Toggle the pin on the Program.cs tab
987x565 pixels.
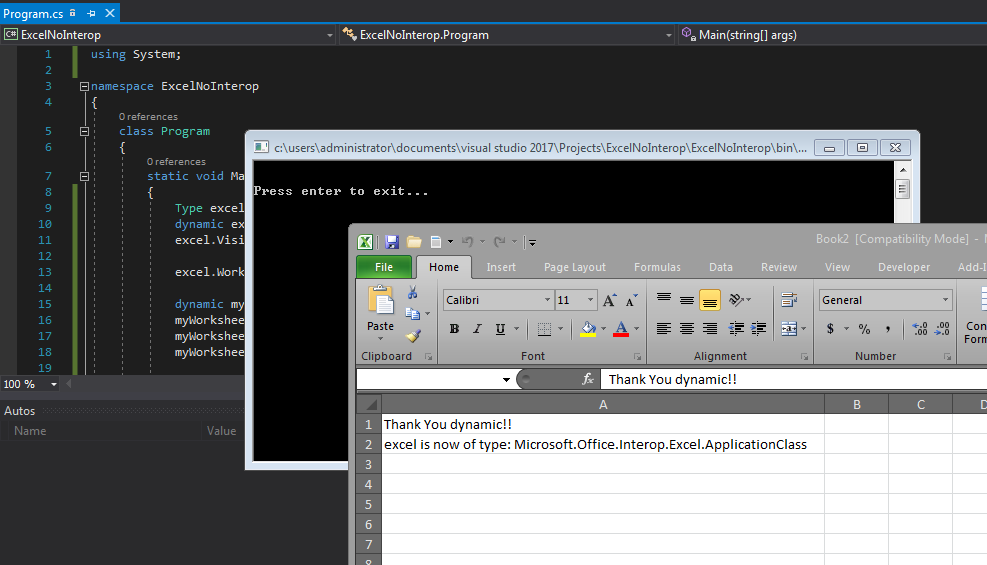click(x=91, y=13)
